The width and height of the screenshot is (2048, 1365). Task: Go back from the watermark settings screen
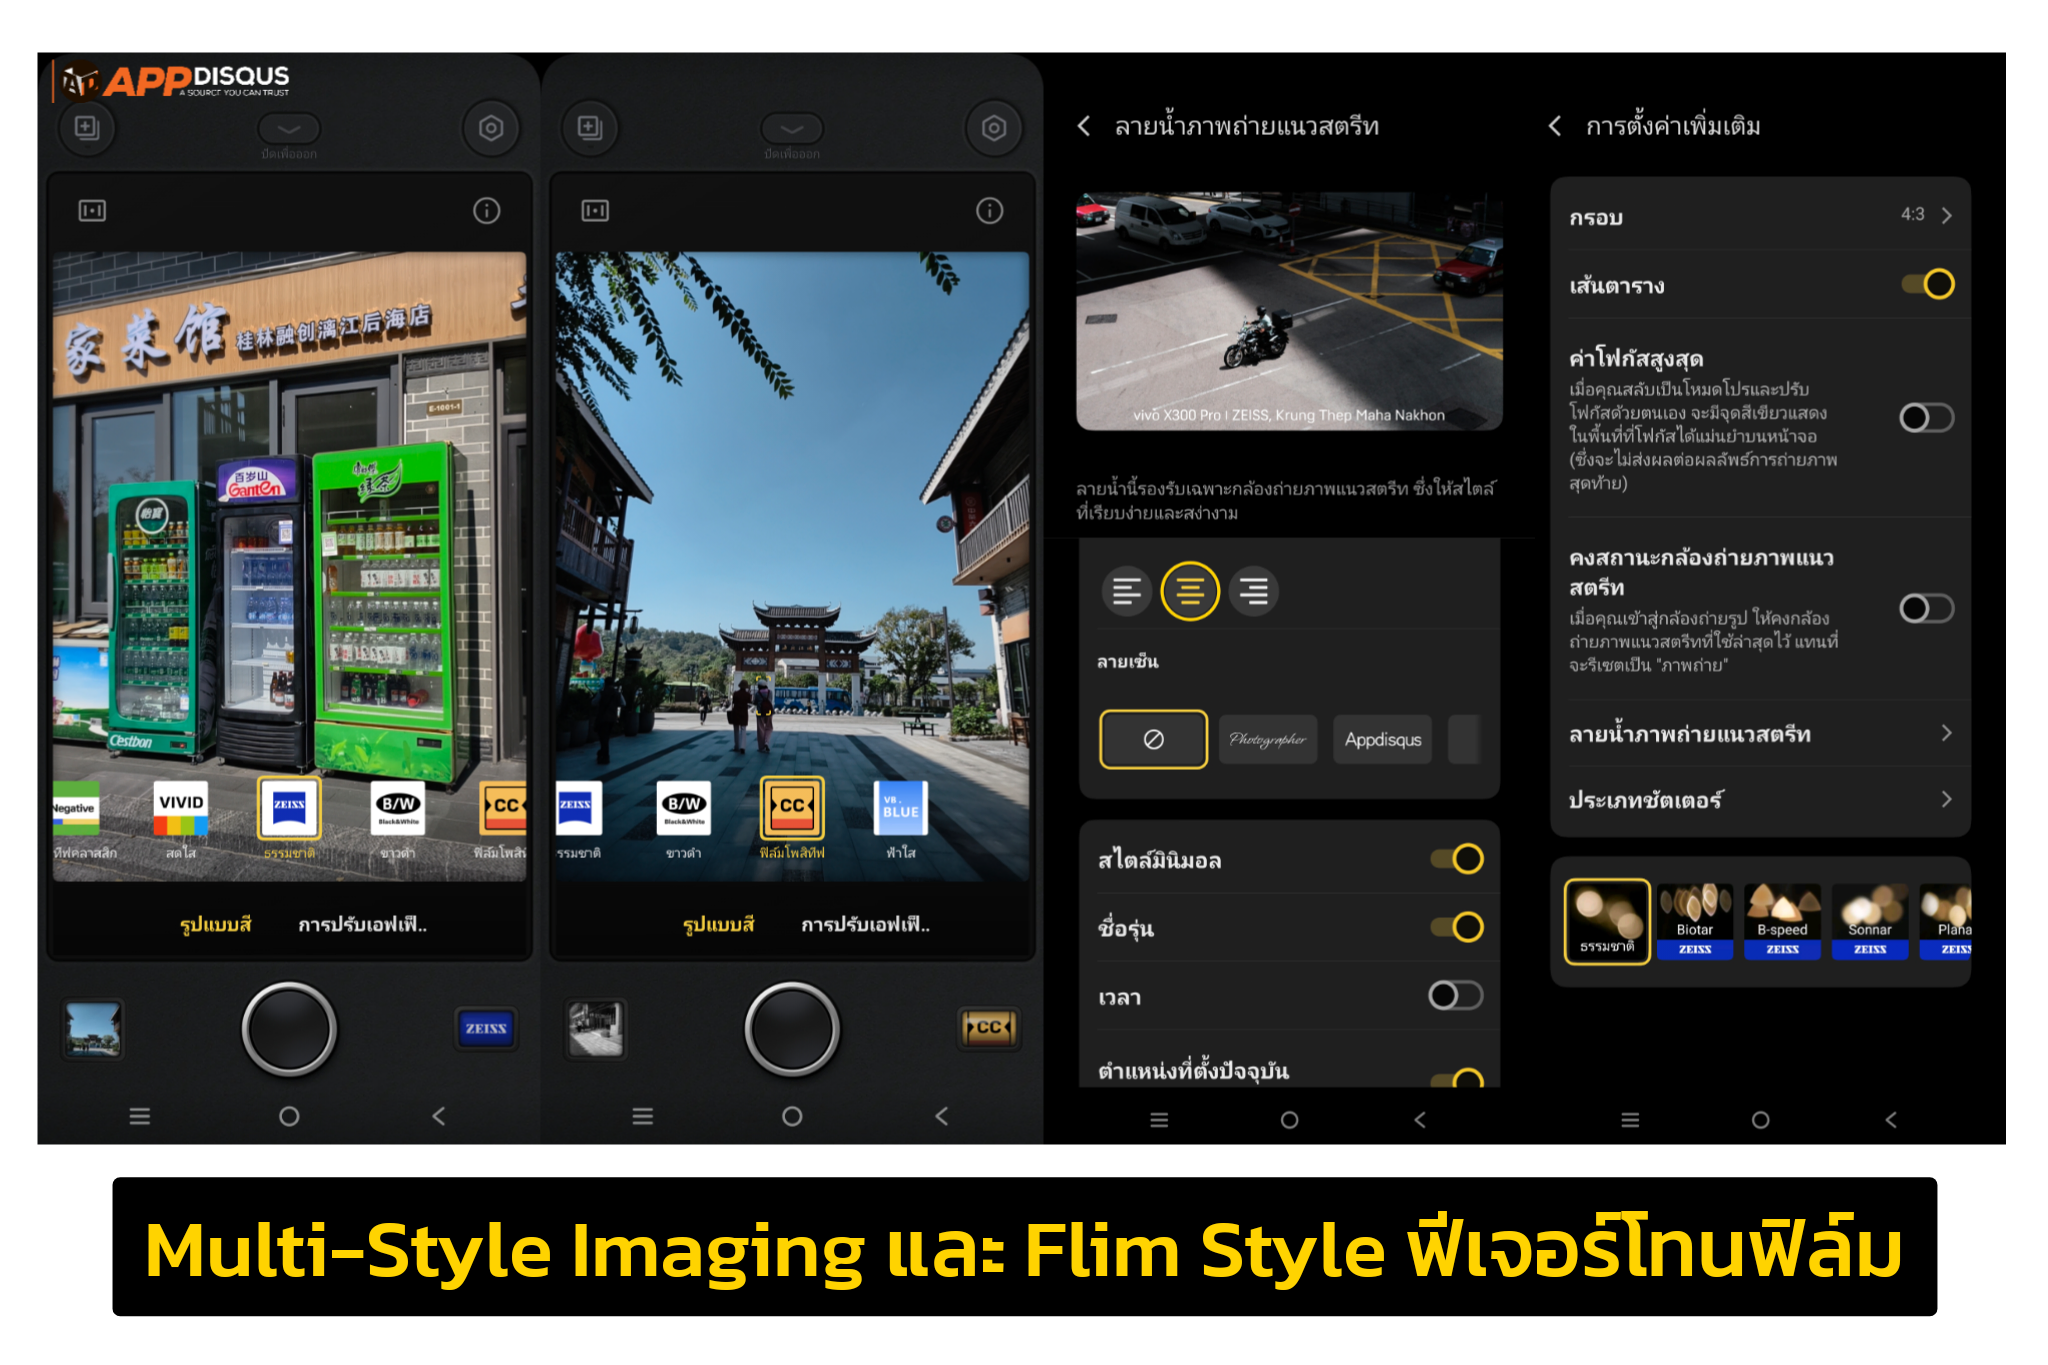coord(1084,126)
